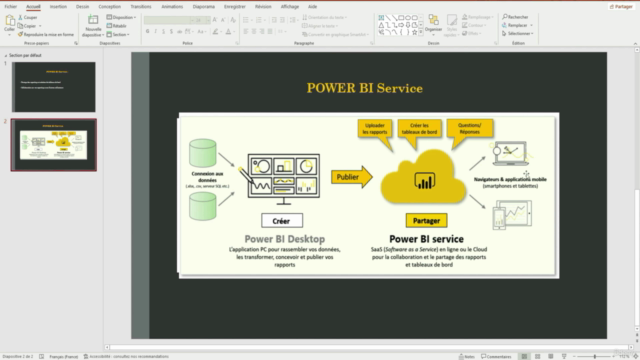
Task: Open the Notes pane
Action: point(467,356)
